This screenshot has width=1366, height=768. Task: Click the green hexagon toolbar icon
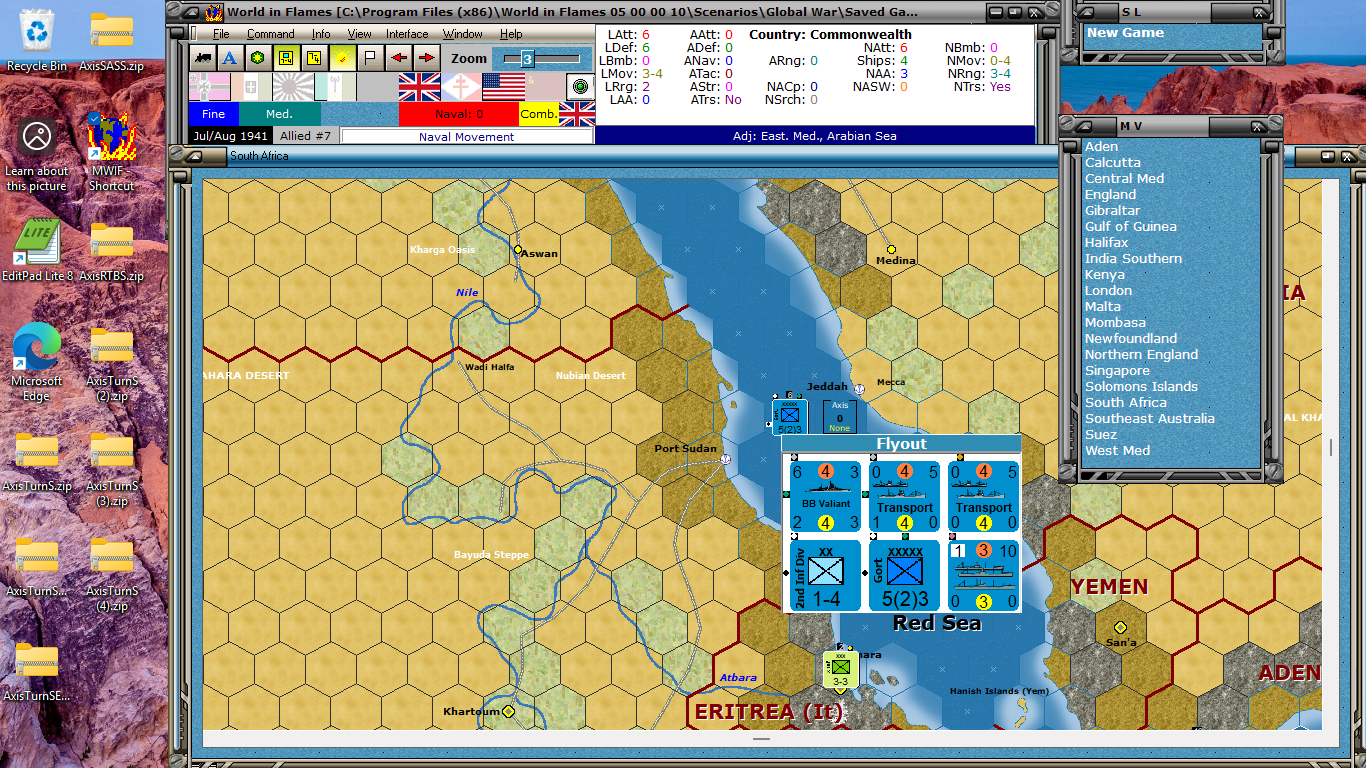click(x=258, y=58)
